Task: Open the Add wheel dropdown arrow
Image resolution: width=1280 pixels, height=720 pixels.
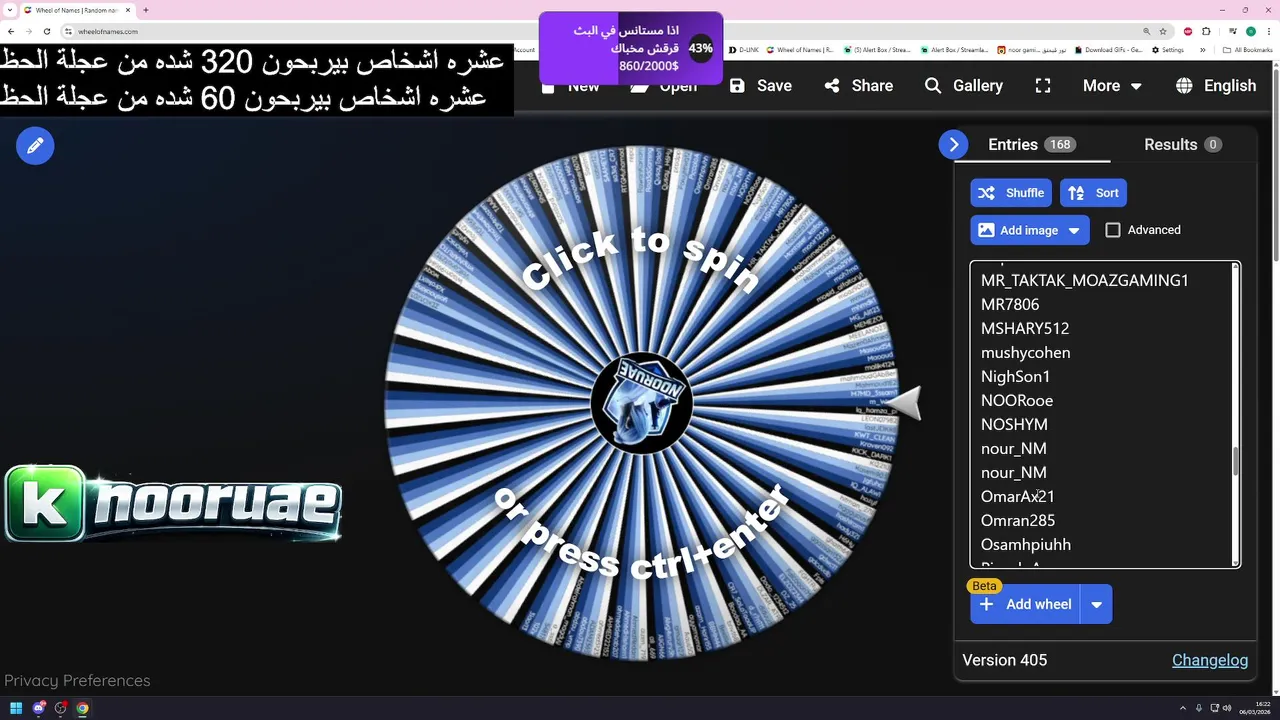Action: tap(1097, 604)
